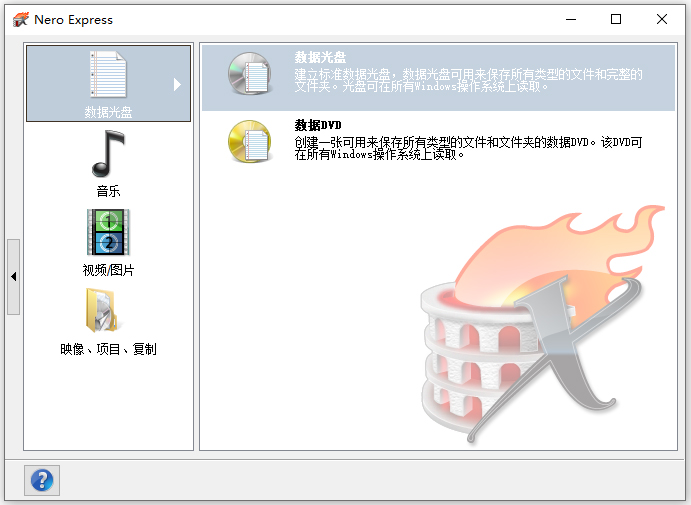
Task: Maximize the Nero Express window
Action: (x=616, y=19)
